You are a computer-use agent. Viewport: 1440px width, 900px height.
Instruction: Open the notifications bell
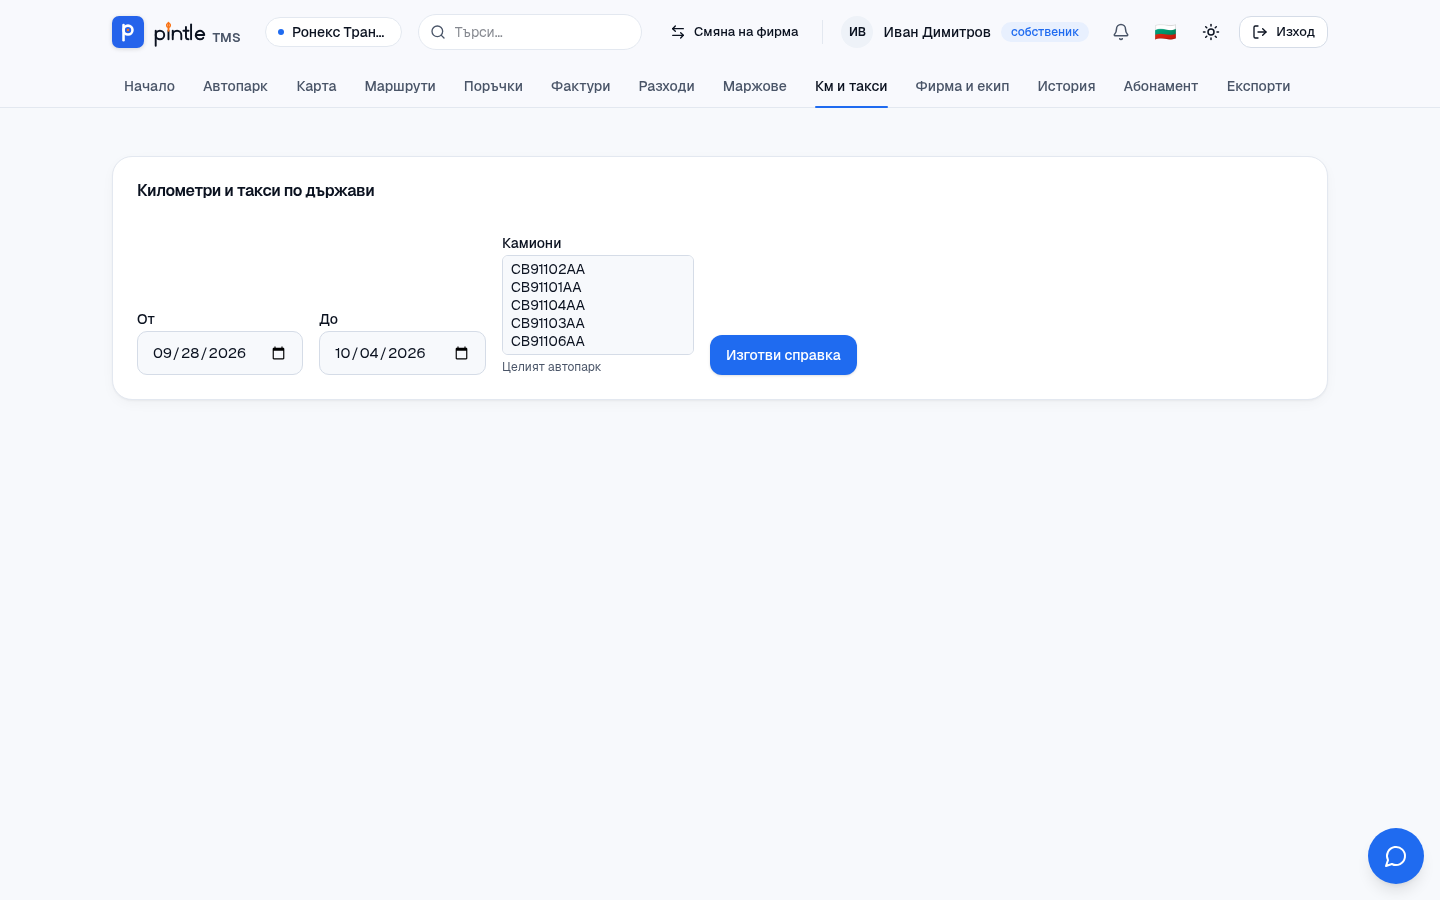1121,32
